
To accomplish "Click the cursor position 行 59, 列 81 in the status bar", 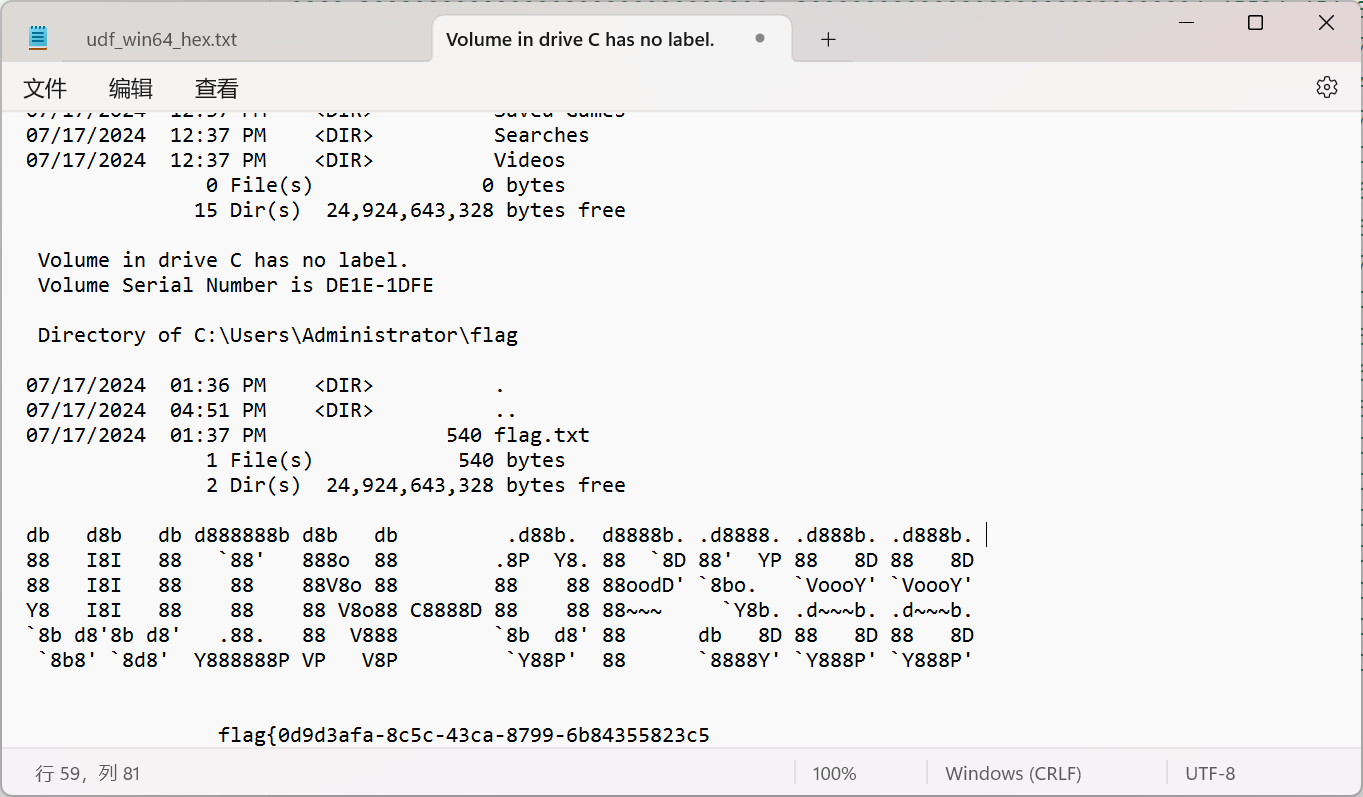I will (88, 773).
